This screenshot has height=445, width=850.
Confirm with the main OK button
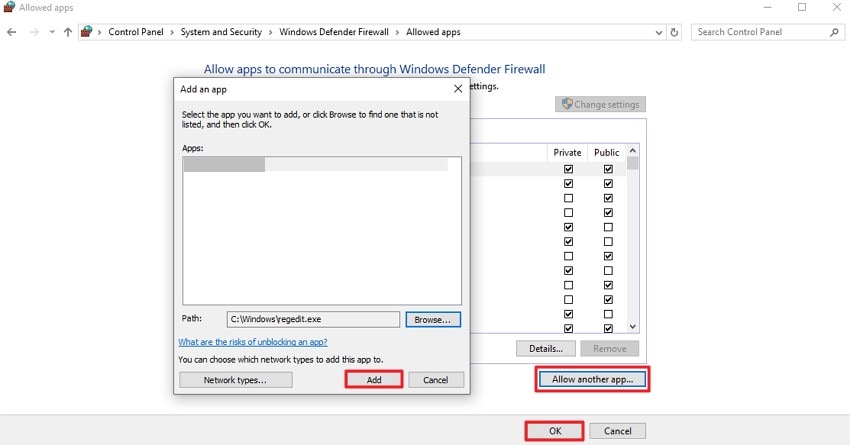555,431
